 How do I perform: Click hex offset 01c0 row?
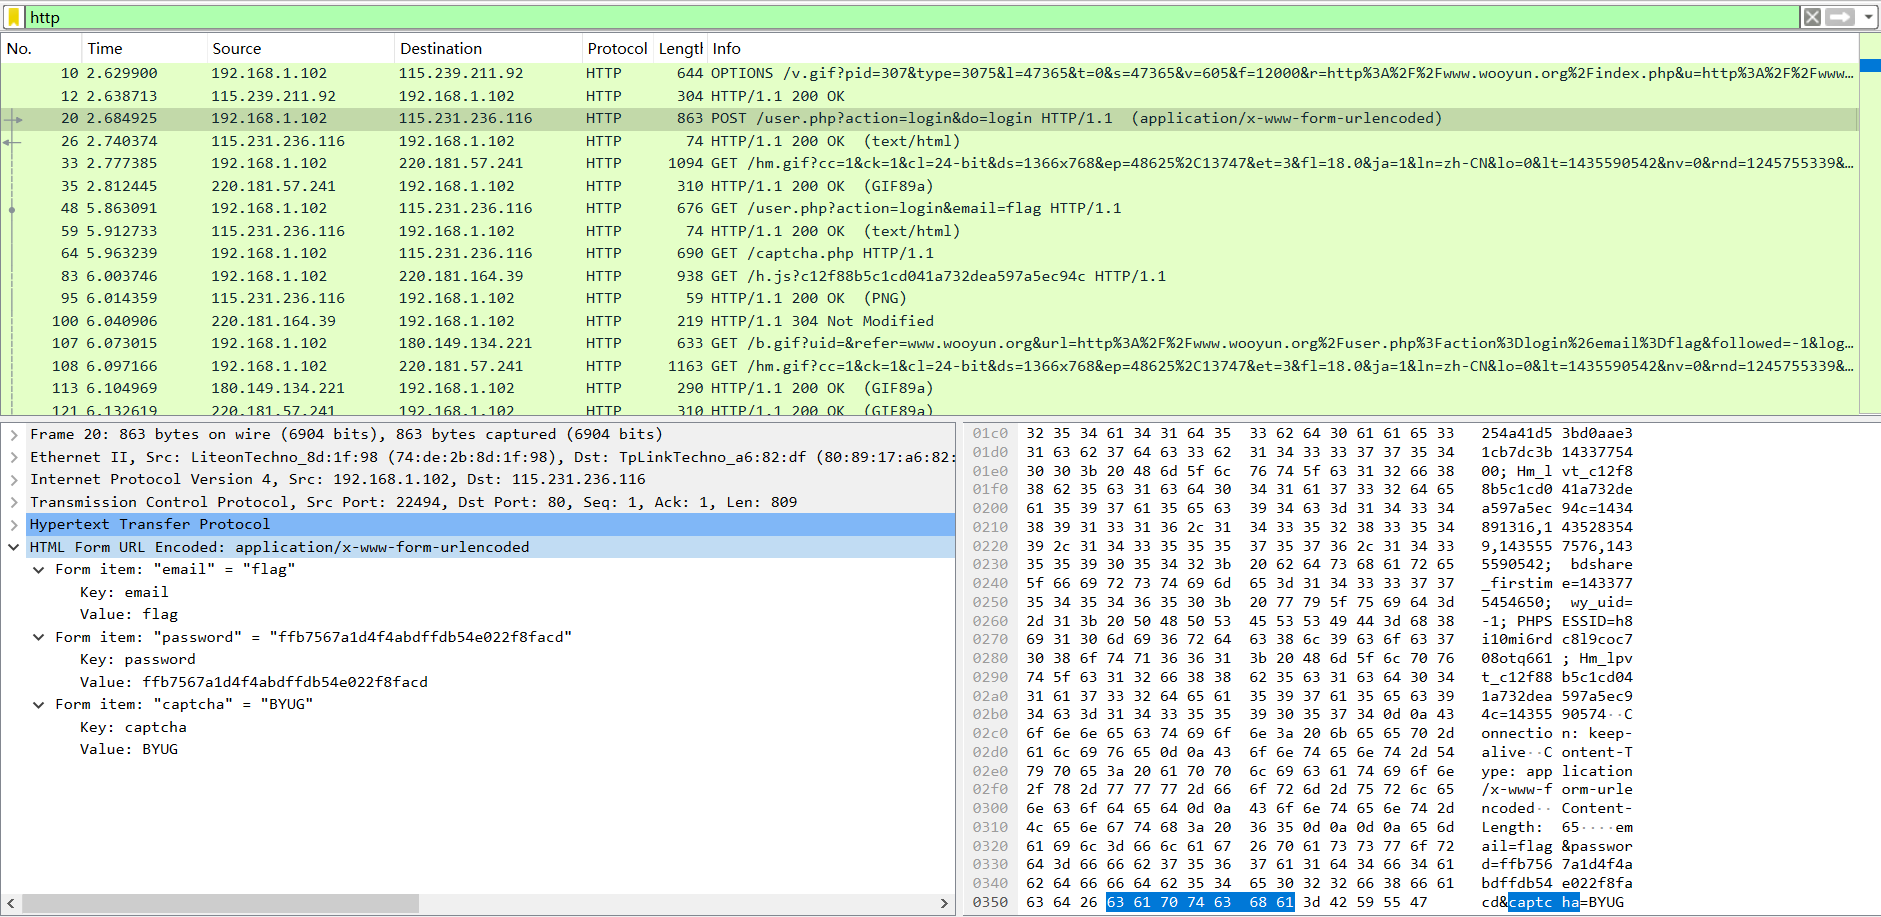(990, 433)
